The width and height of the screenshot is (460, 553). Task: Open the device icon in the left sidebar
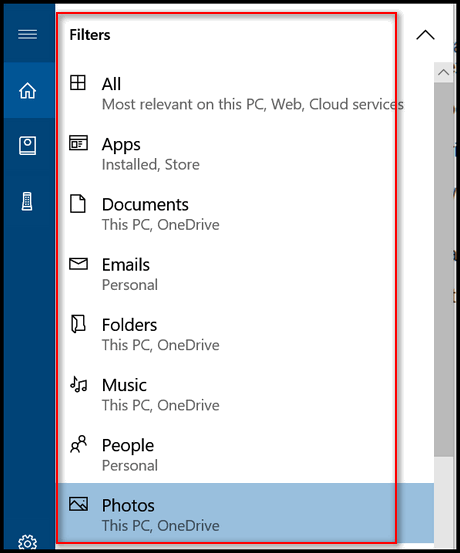27,201
